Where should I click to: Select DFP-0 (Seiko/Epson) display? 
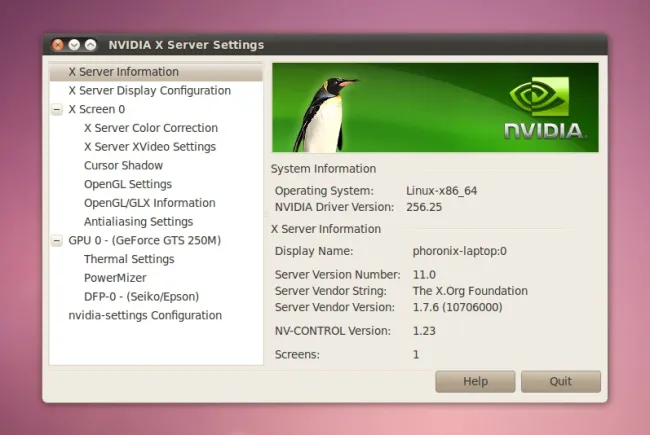[x=141, y=297]
